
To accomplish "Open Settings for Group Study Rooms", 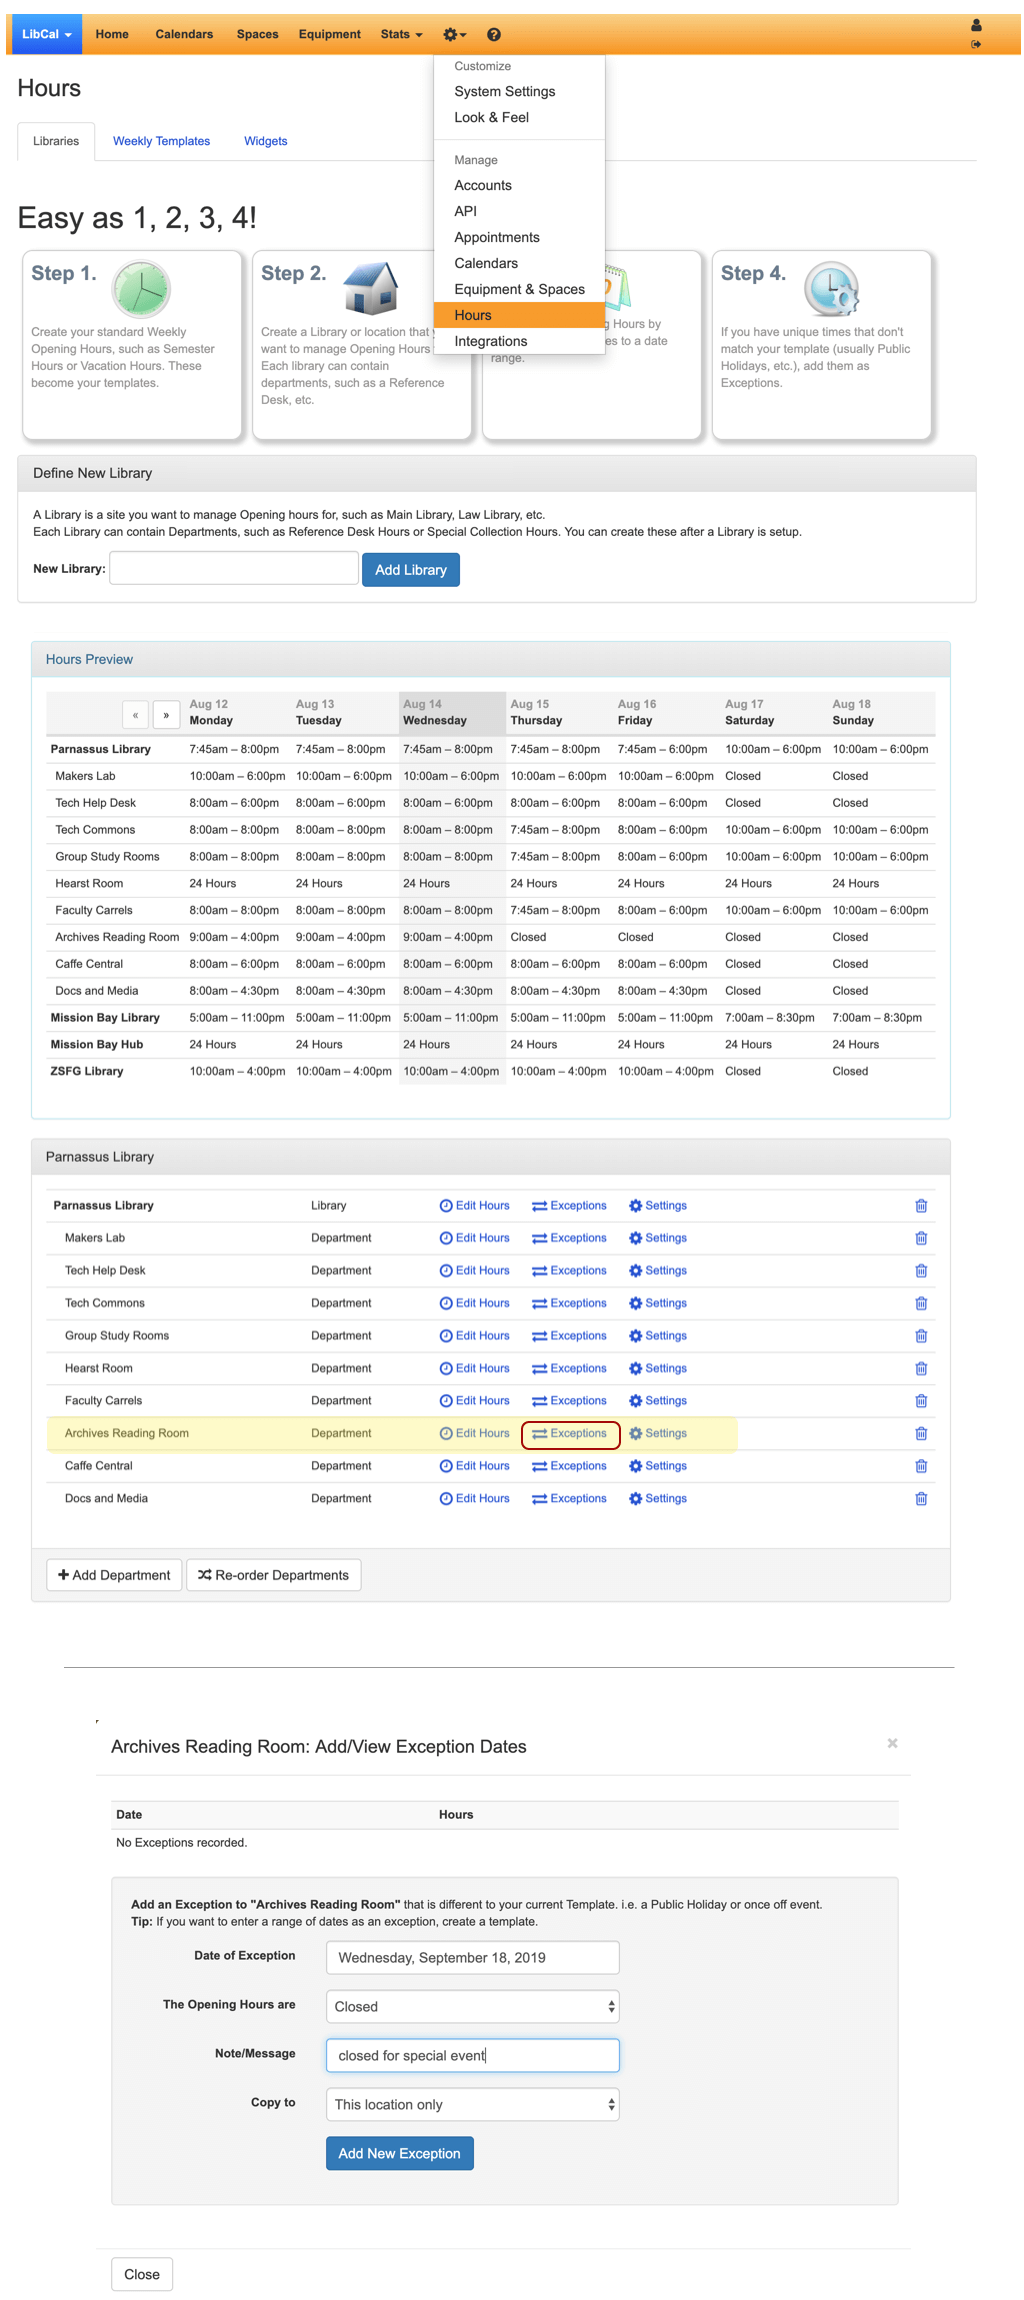I will (658, 1336).
